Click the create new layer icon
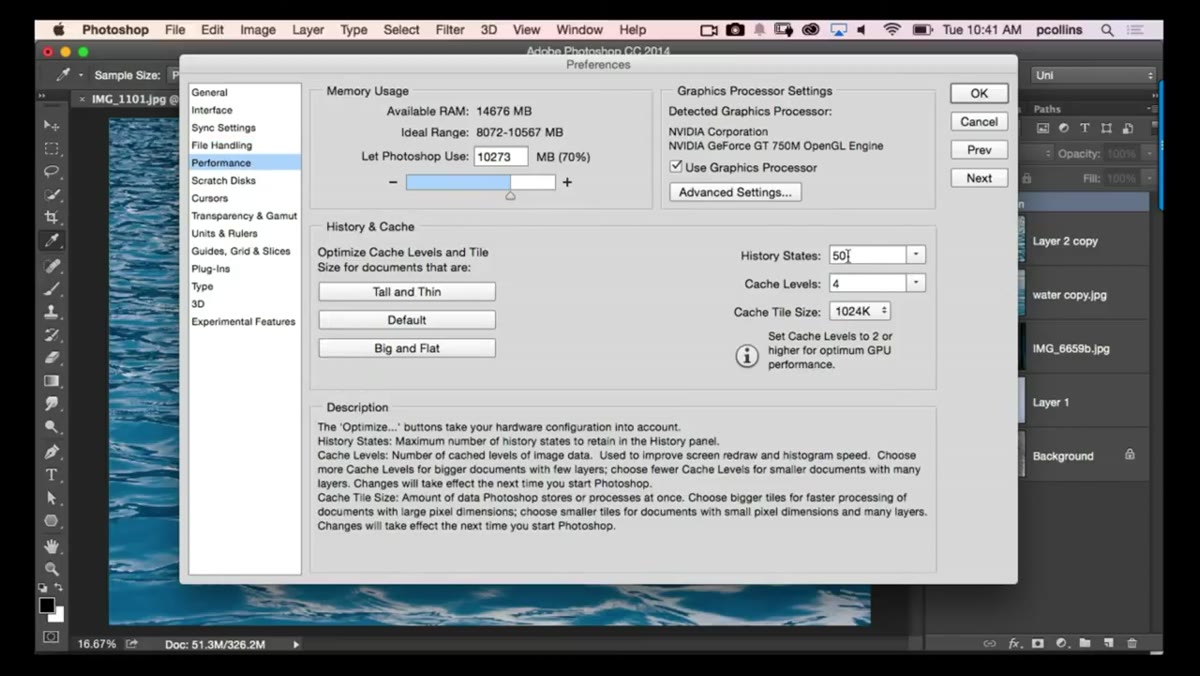Viewport: 1200px width, 676px height. tap(1109, 643)
